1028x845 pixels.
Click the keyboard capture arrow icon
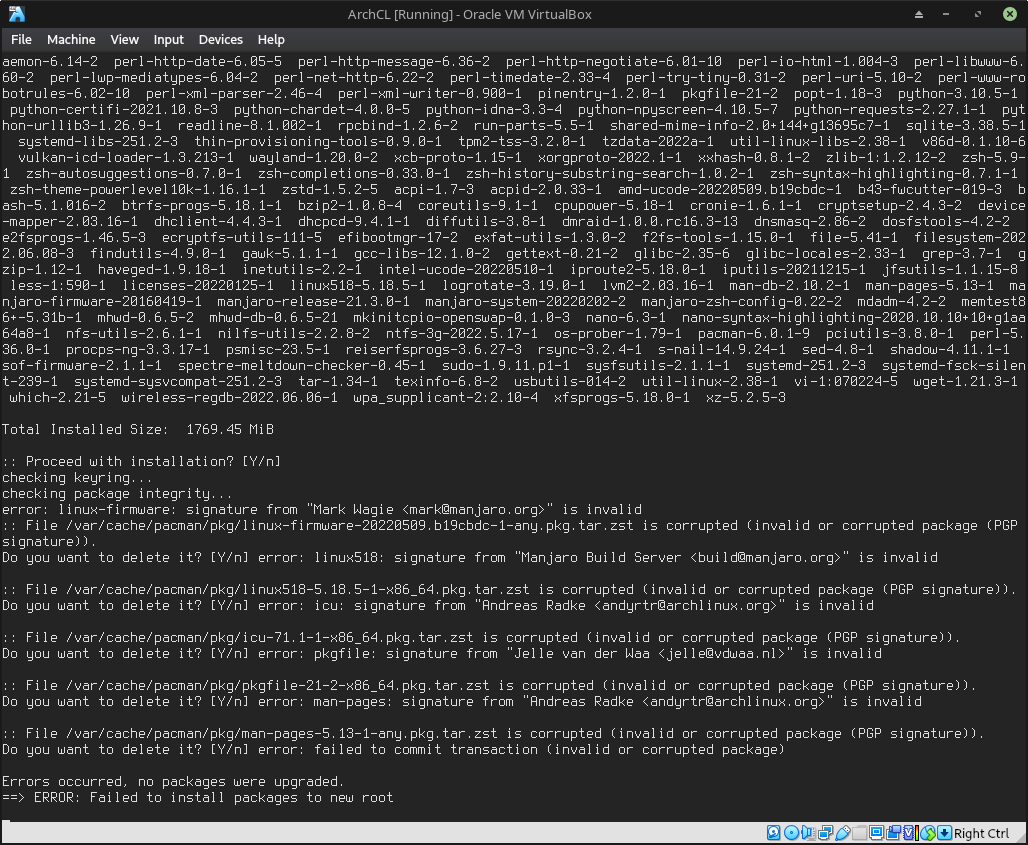(x=944, y=833)
